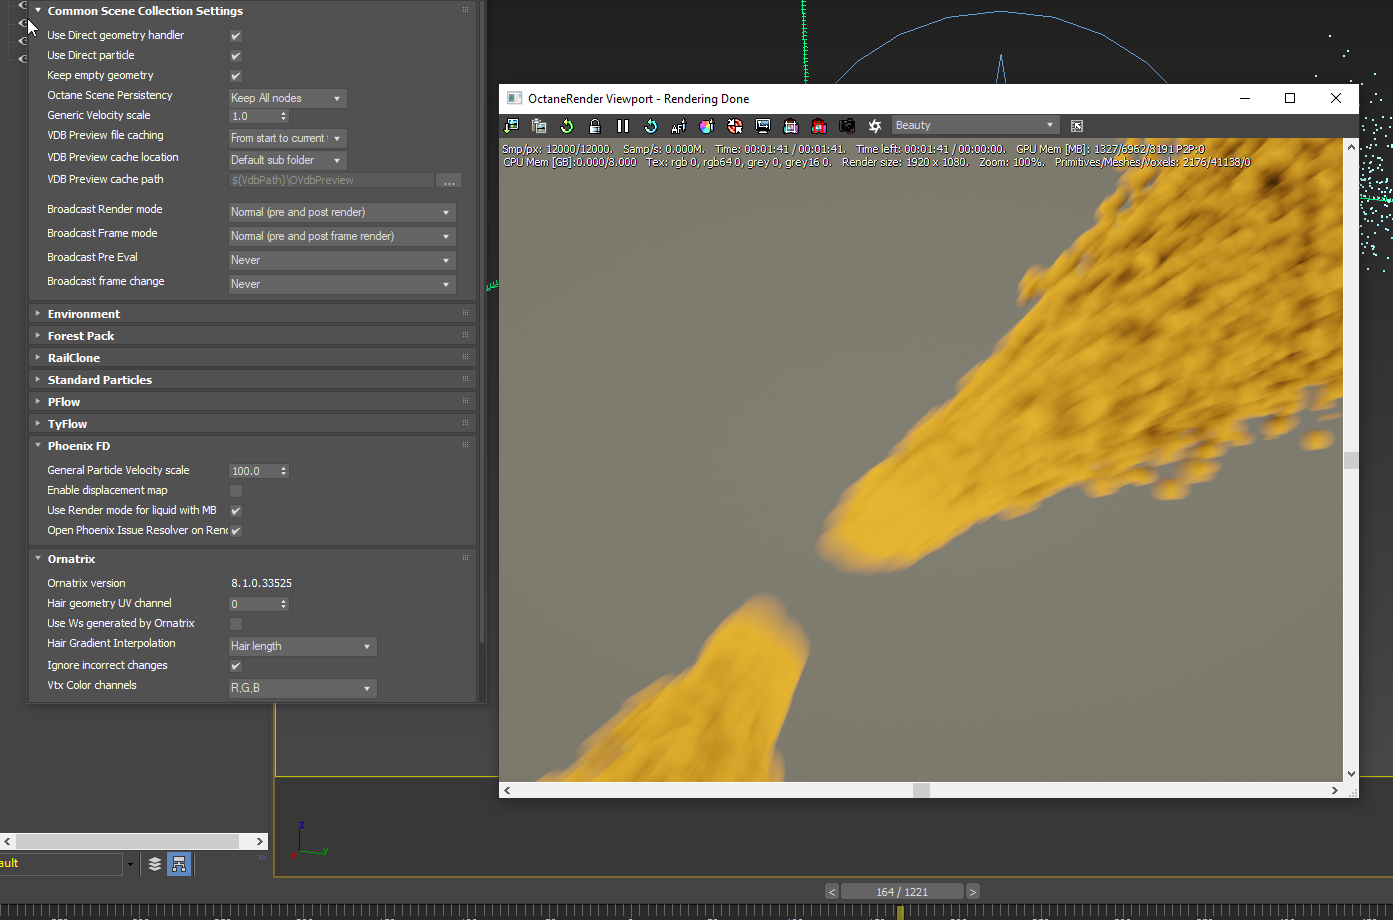The image size is (1393, 920).
Task: Click the red film region icon
Action: click(819, 126)
